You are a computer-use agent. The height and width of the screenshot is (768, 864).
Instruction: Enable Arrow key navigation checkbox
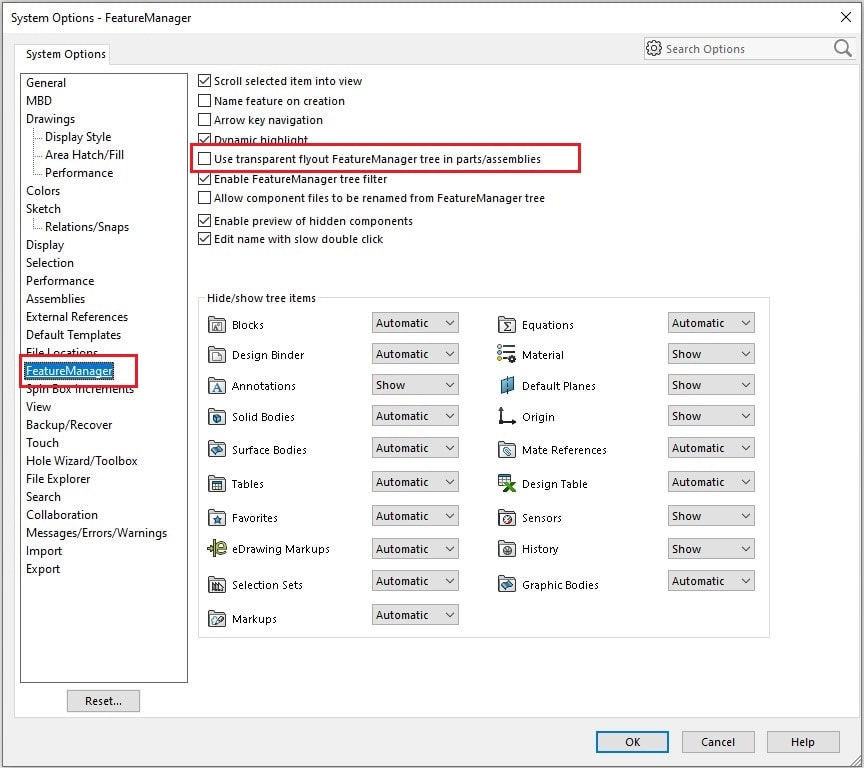pos(204,120)
